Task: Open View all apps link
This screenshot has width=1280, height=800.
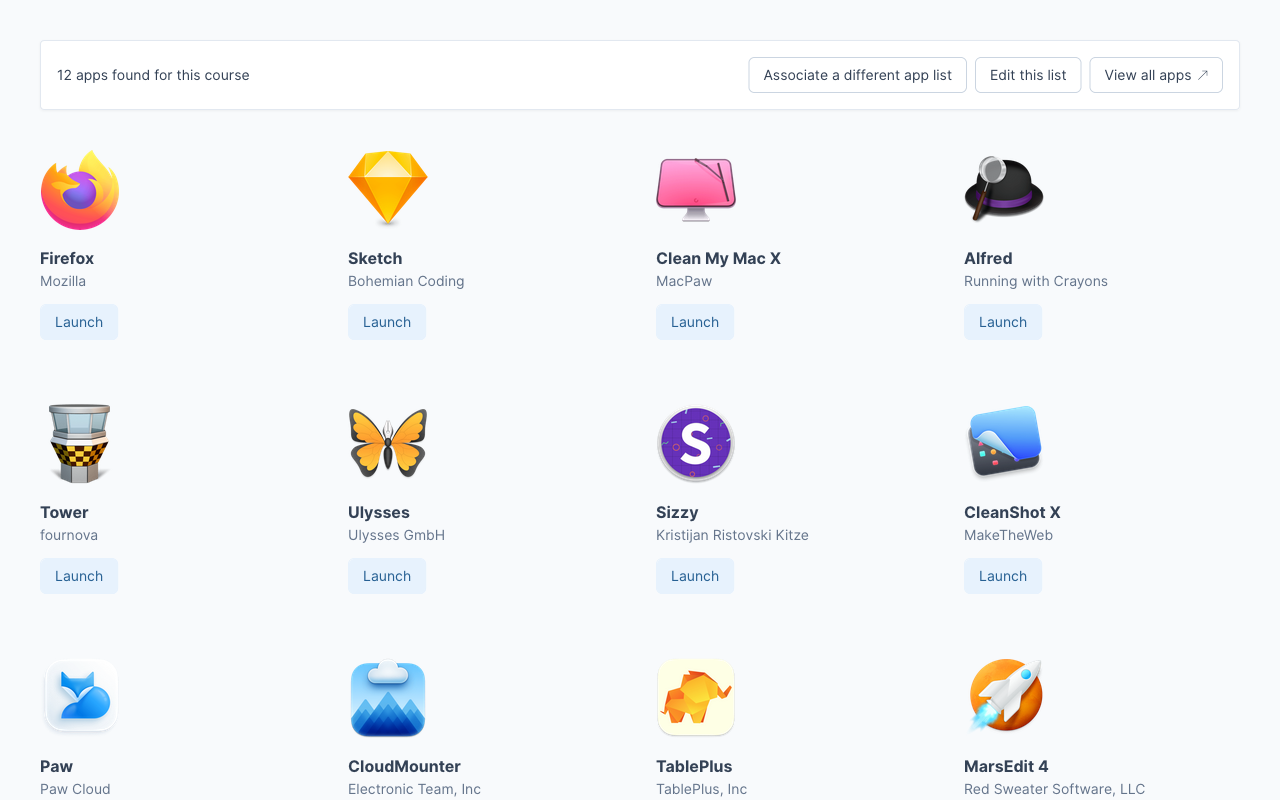Action: [x=1155, y=75]
